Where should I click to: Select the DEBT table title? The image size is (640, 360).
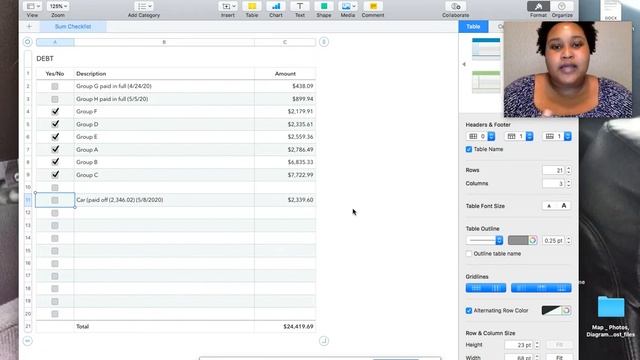tap(45, 59)
